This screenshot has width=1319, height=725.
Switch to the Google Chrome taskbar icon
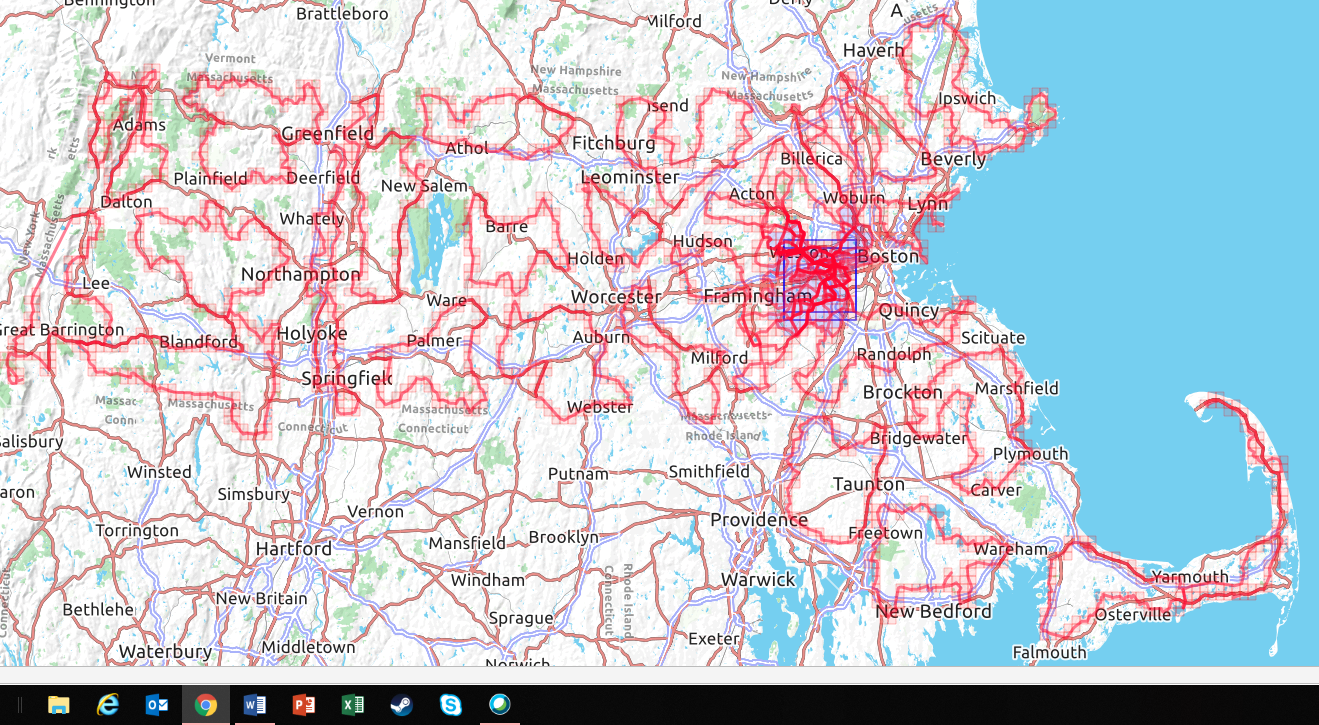(x=206, y=705)
